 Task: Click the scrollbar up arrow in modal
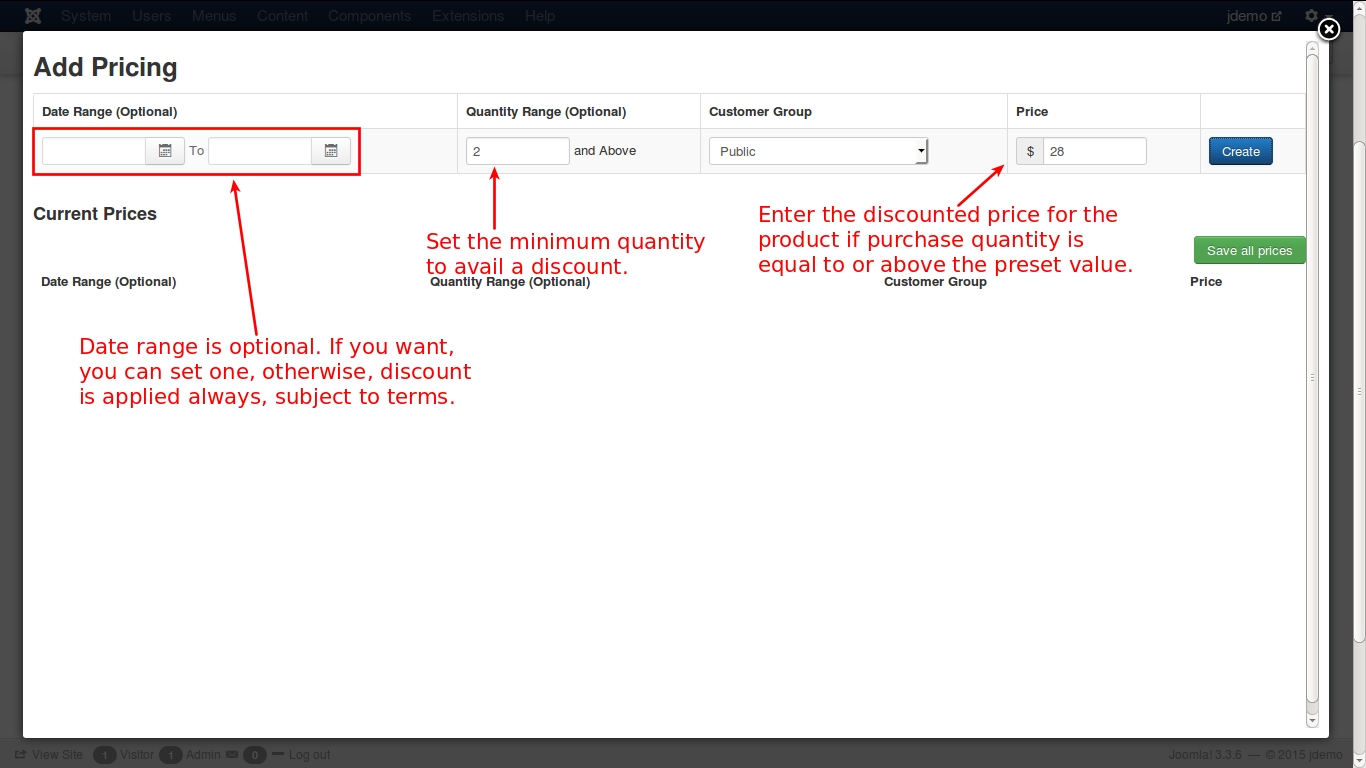[x=1312, y=47]
